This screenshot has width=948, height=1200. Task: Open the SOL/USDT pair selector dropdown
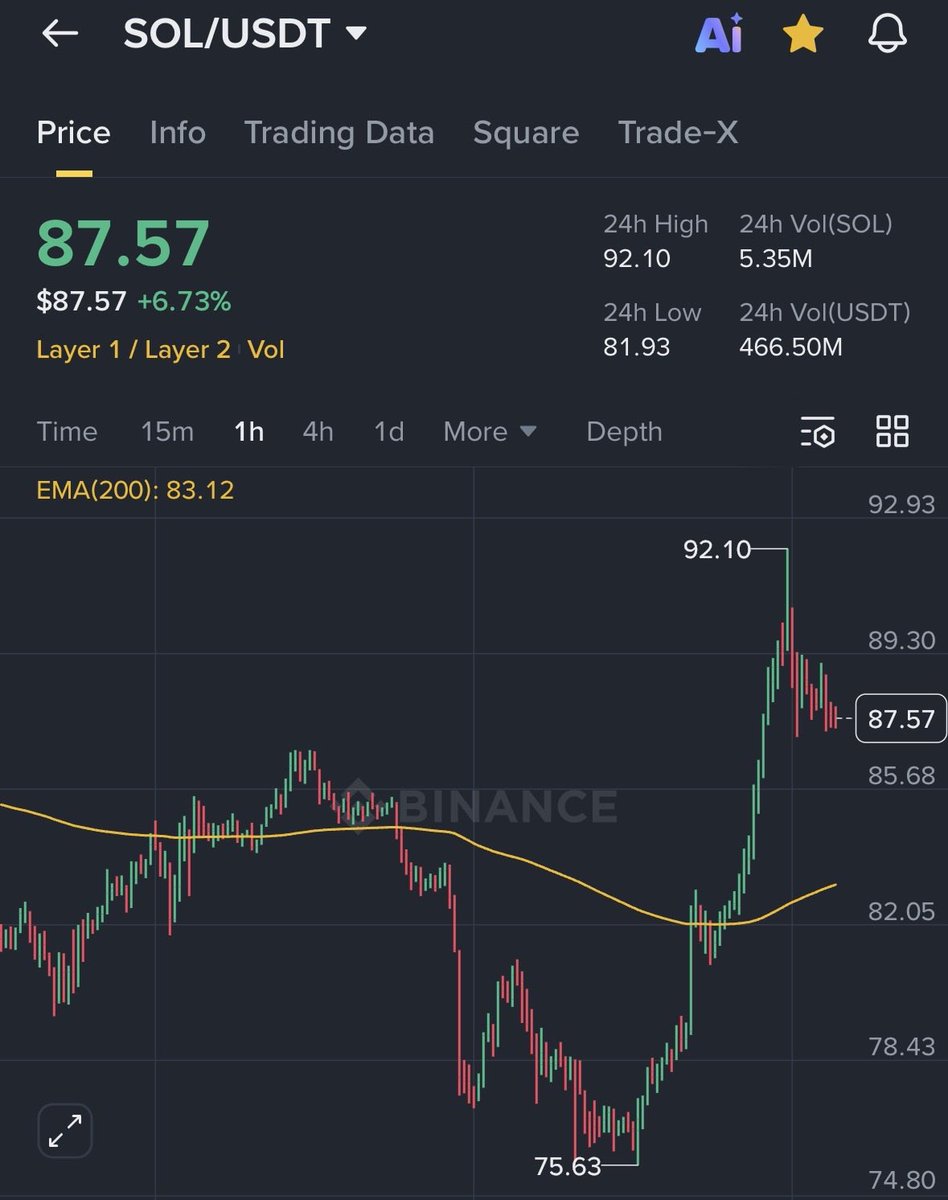(245, 34)
